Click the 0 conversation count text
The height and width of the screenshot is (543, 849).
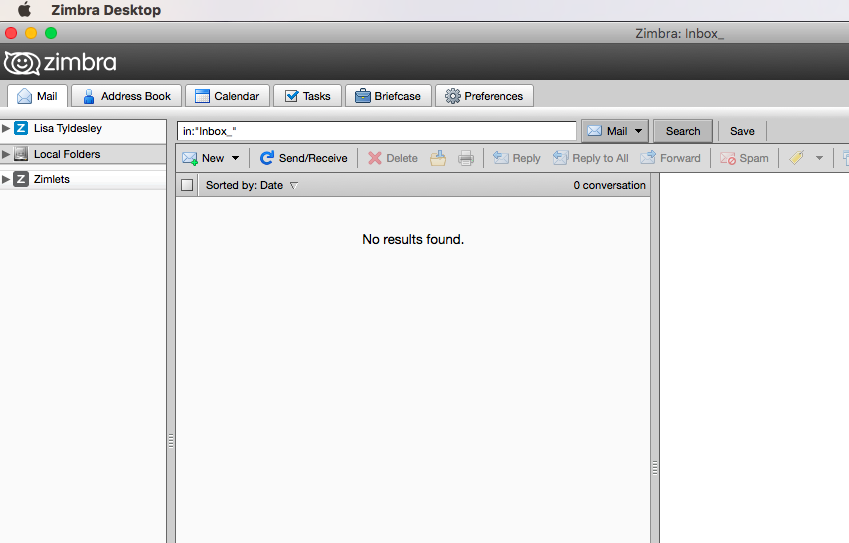click(610, 185)
